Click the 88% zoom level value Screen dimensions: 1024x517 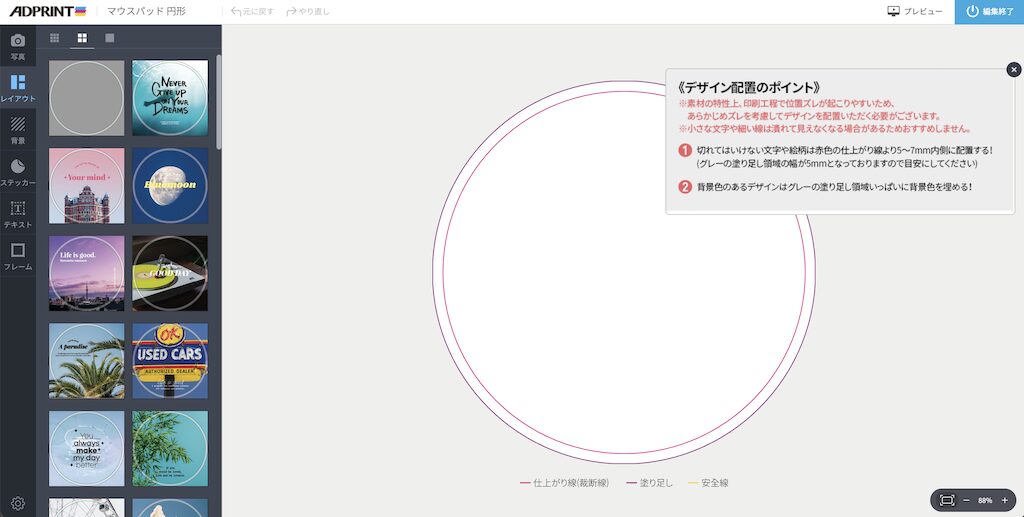tap(985, 501)
